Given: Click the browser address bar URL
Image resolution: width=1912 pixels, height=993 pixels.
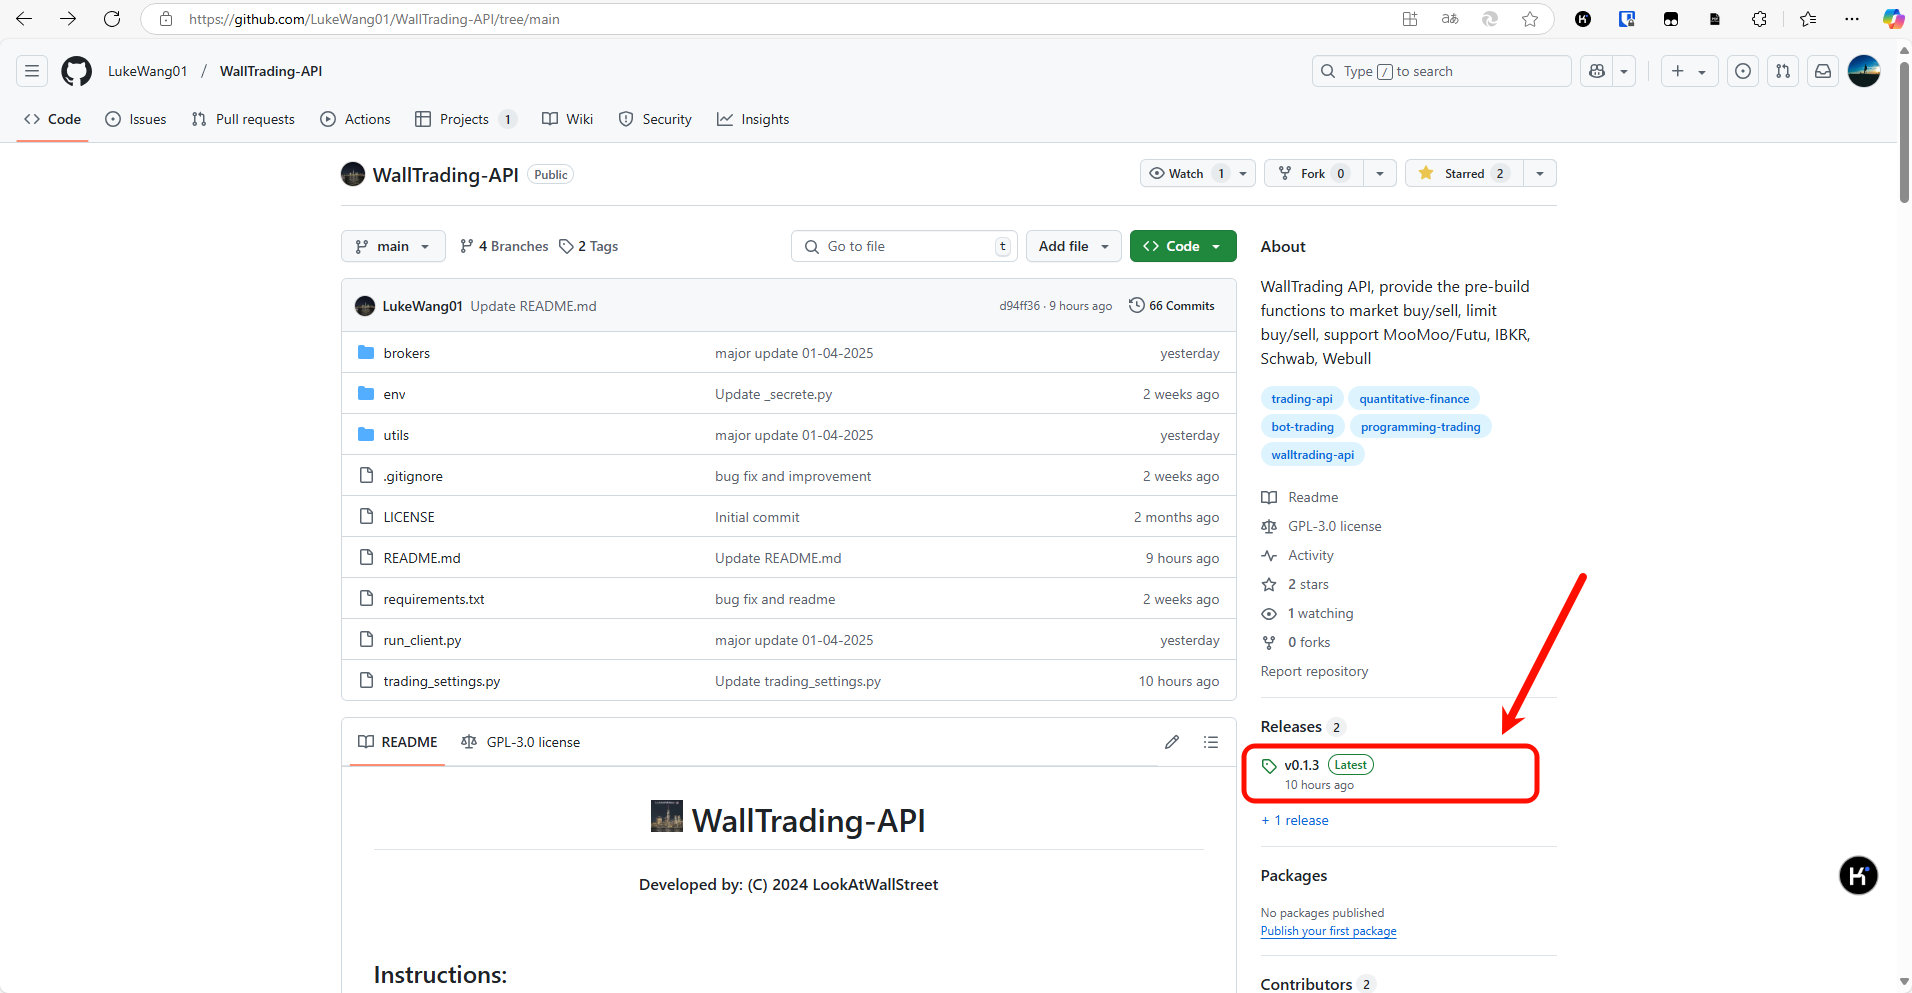Looking at the screenshot, I should (374, 19).
